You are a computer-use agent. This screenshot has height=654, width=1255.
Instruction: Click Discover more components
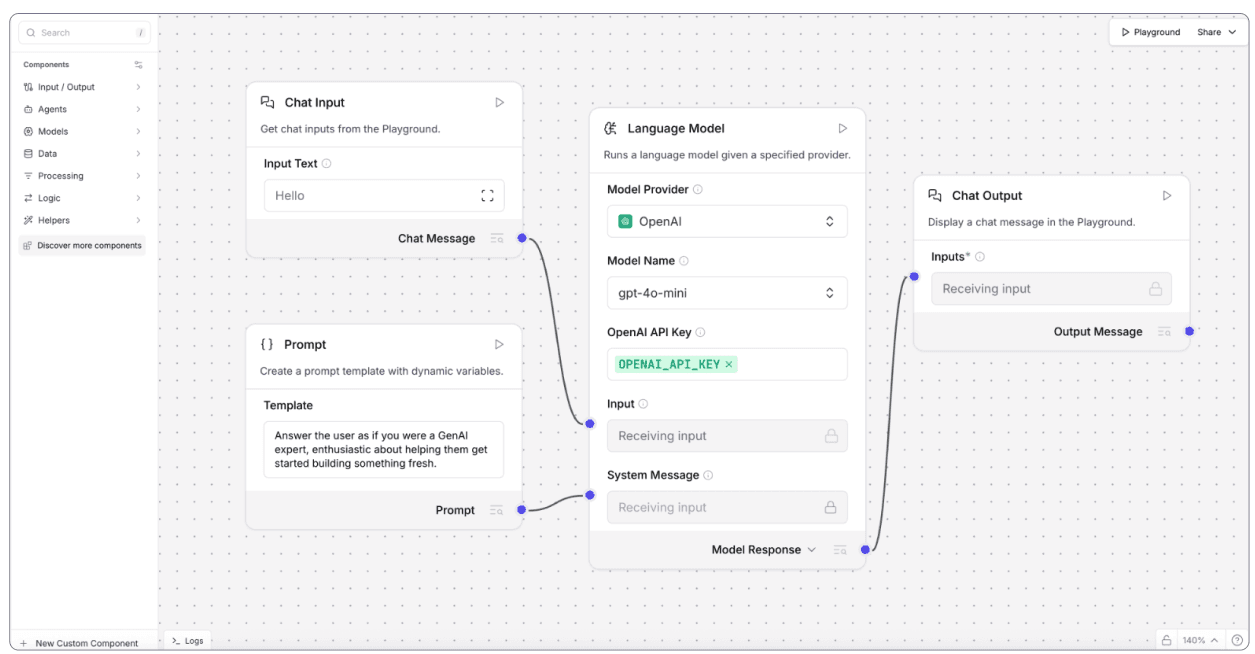82,245
